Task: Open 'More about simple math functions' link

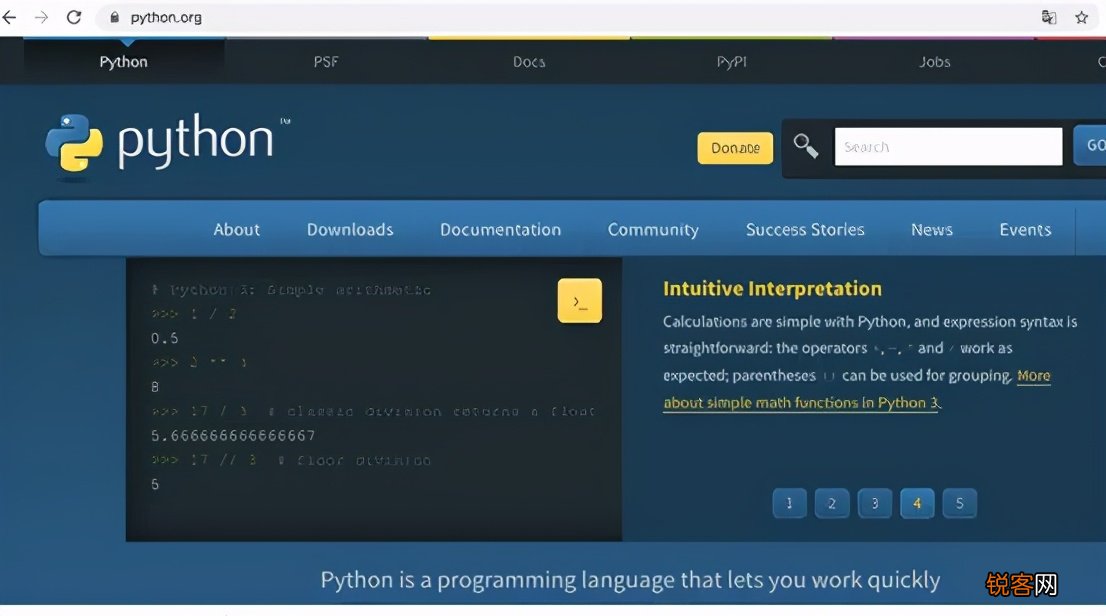Action: (x=856, y=389)
